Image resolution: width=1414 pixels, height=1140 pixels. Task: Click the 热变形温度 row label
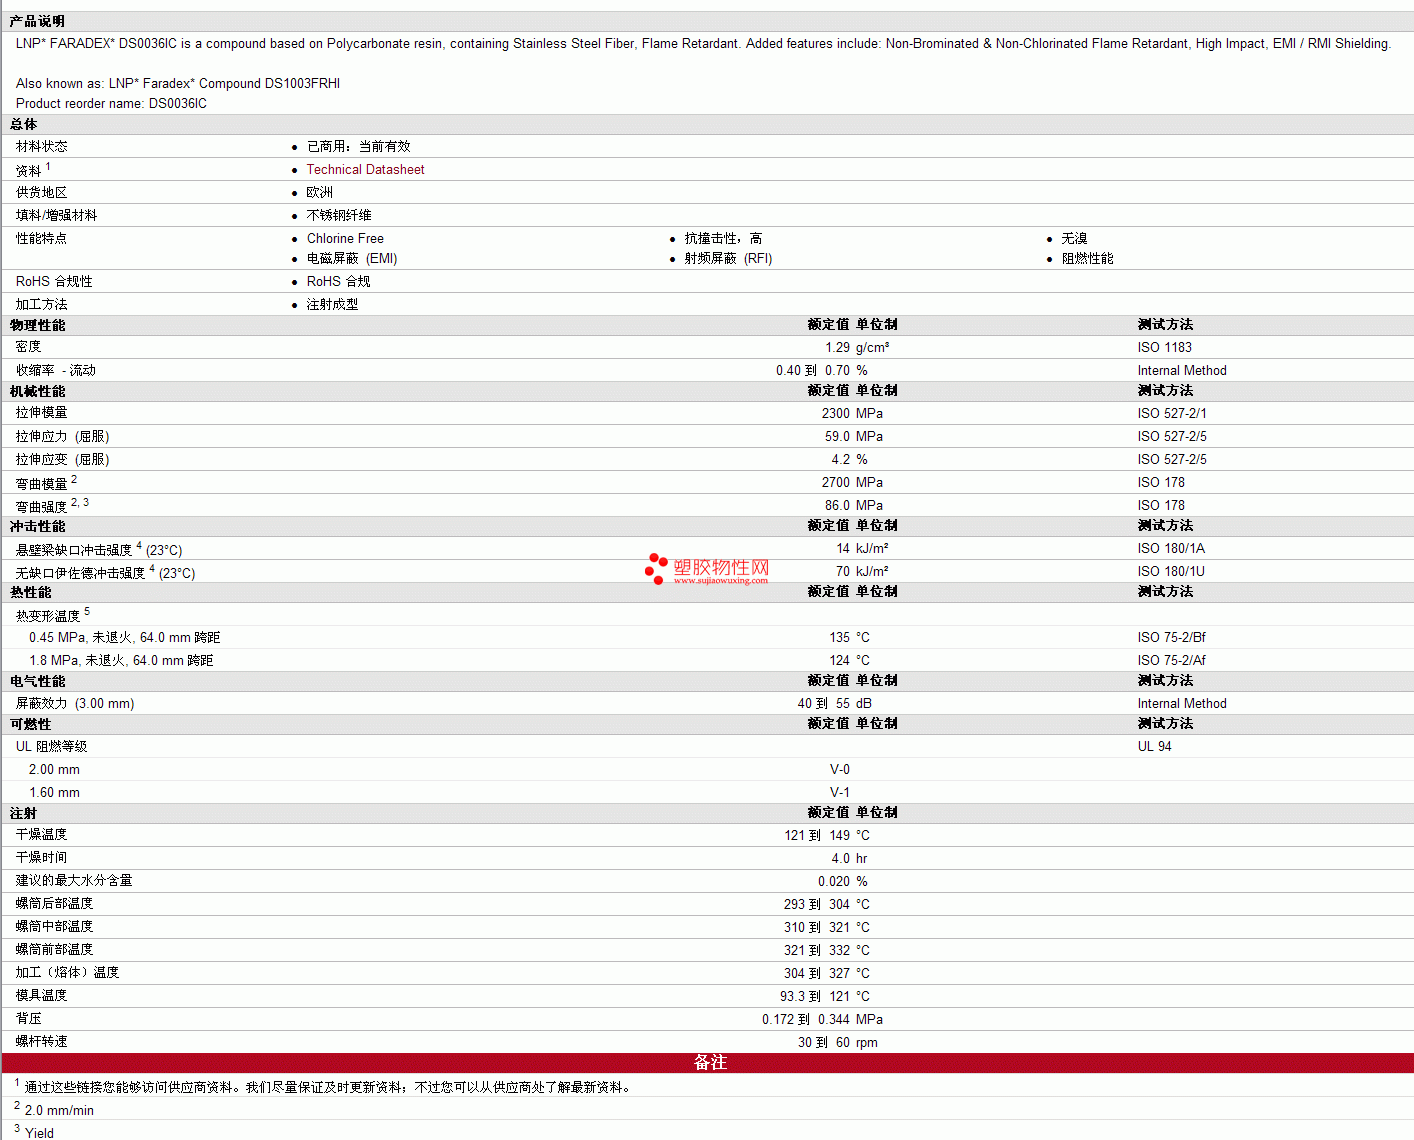click(x=48, y=617)
